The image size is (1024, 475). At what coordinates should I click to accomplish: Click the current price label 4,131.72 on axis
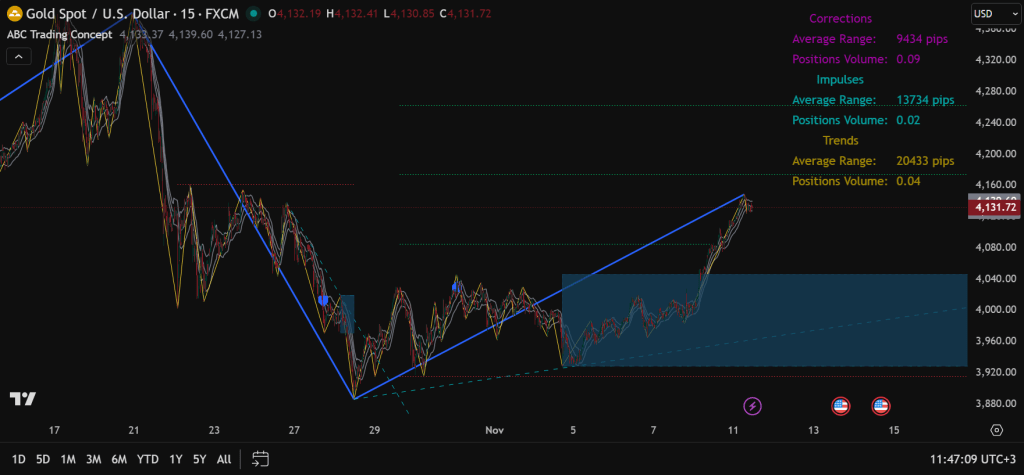pos(994,207)
